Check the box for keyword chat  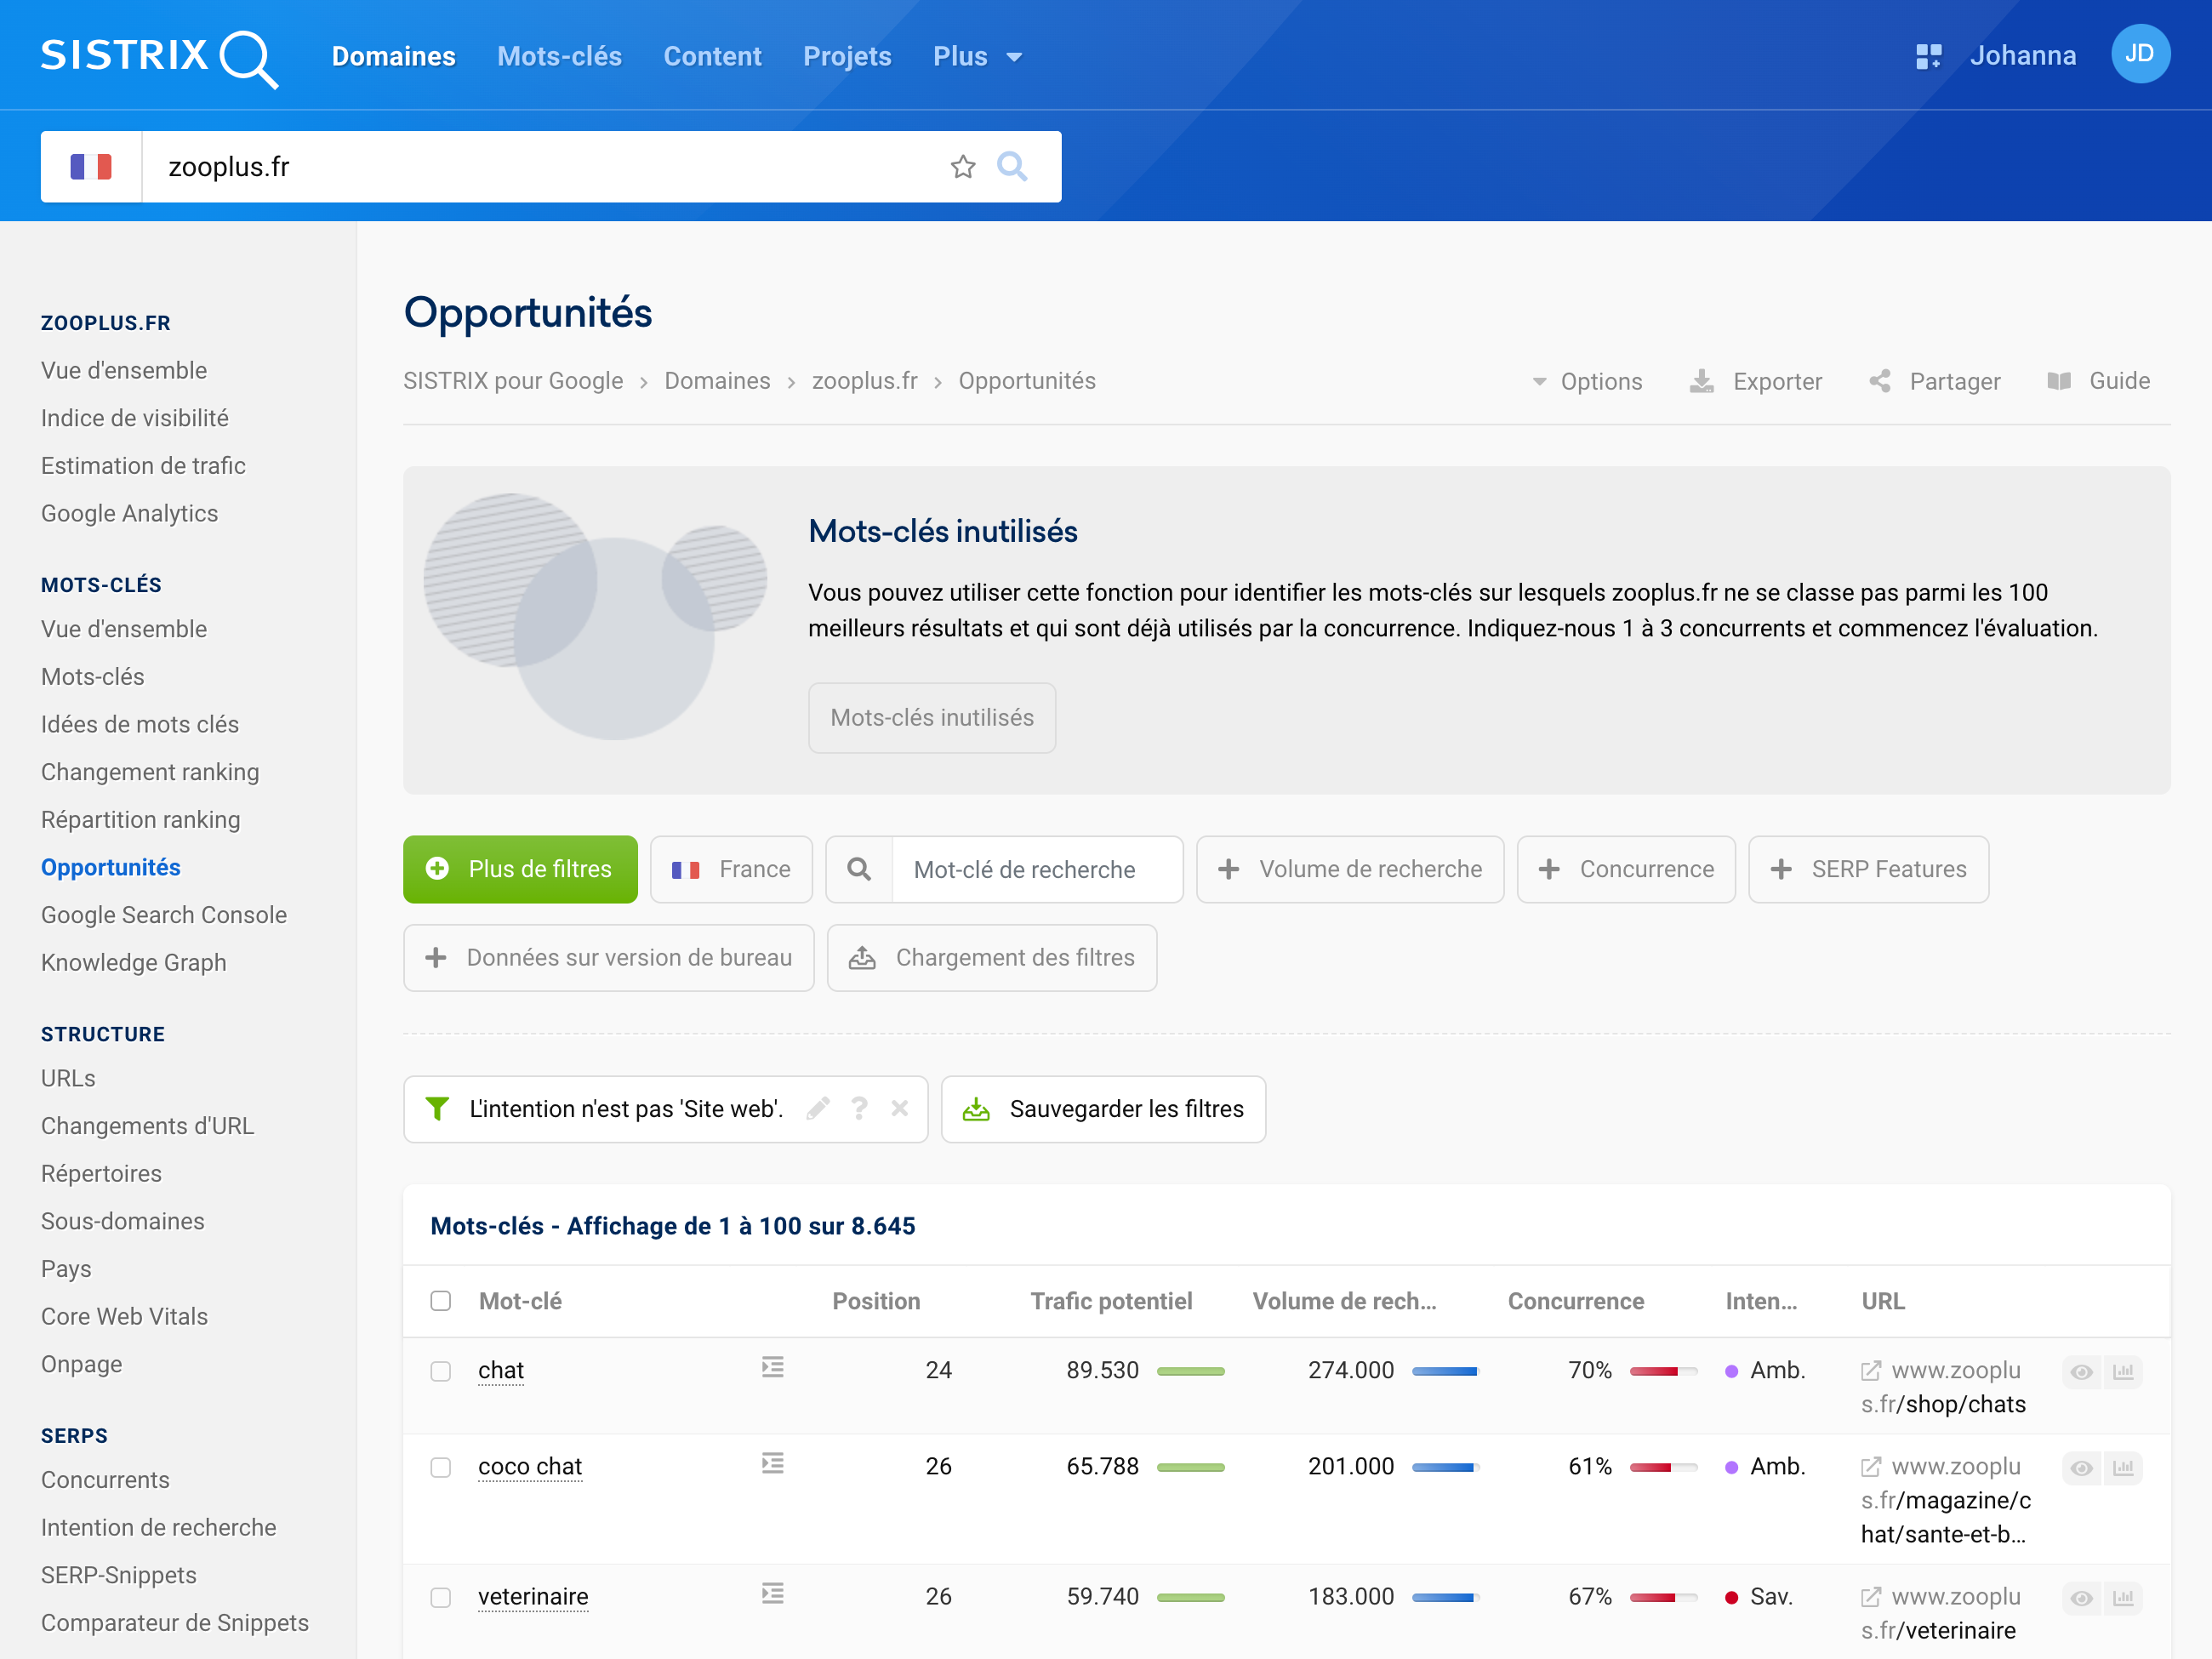(x=440, y=1371)
